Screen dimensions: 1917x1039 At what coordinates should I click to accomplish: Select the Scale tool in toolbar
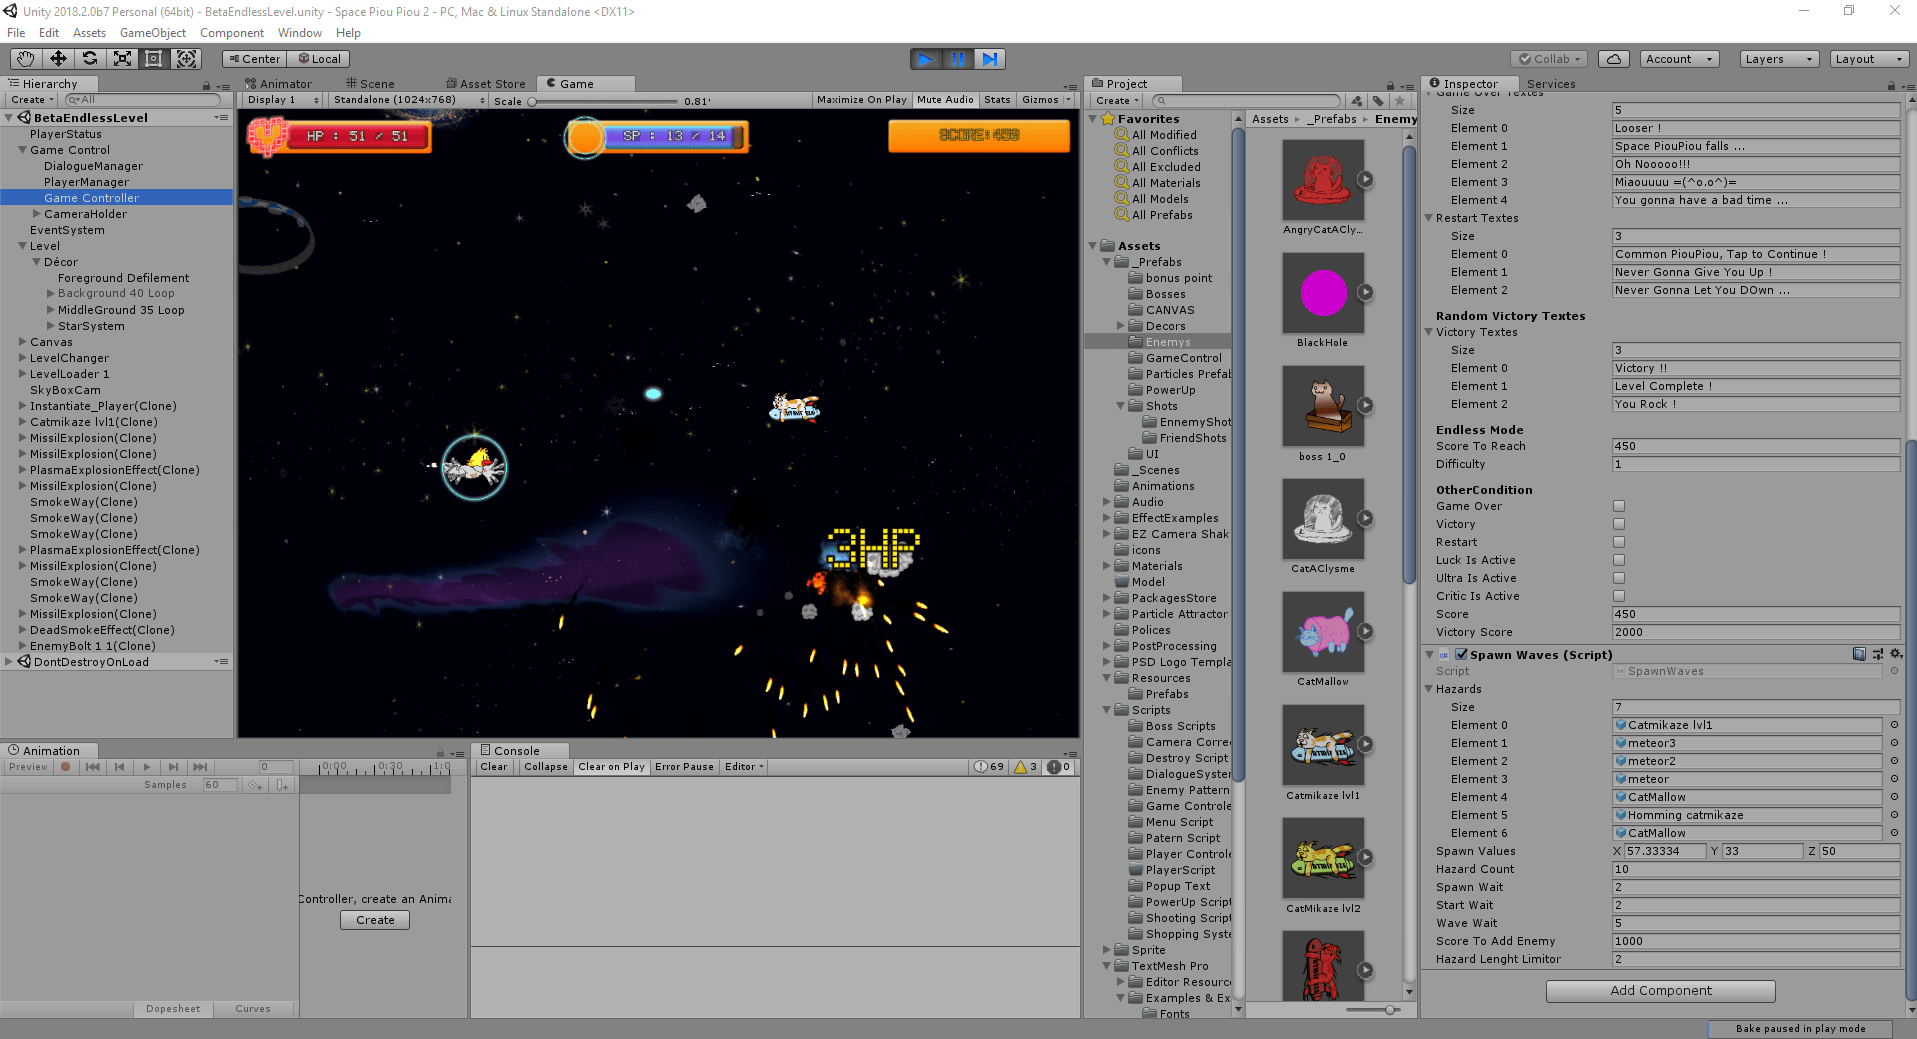pos(122,59)
